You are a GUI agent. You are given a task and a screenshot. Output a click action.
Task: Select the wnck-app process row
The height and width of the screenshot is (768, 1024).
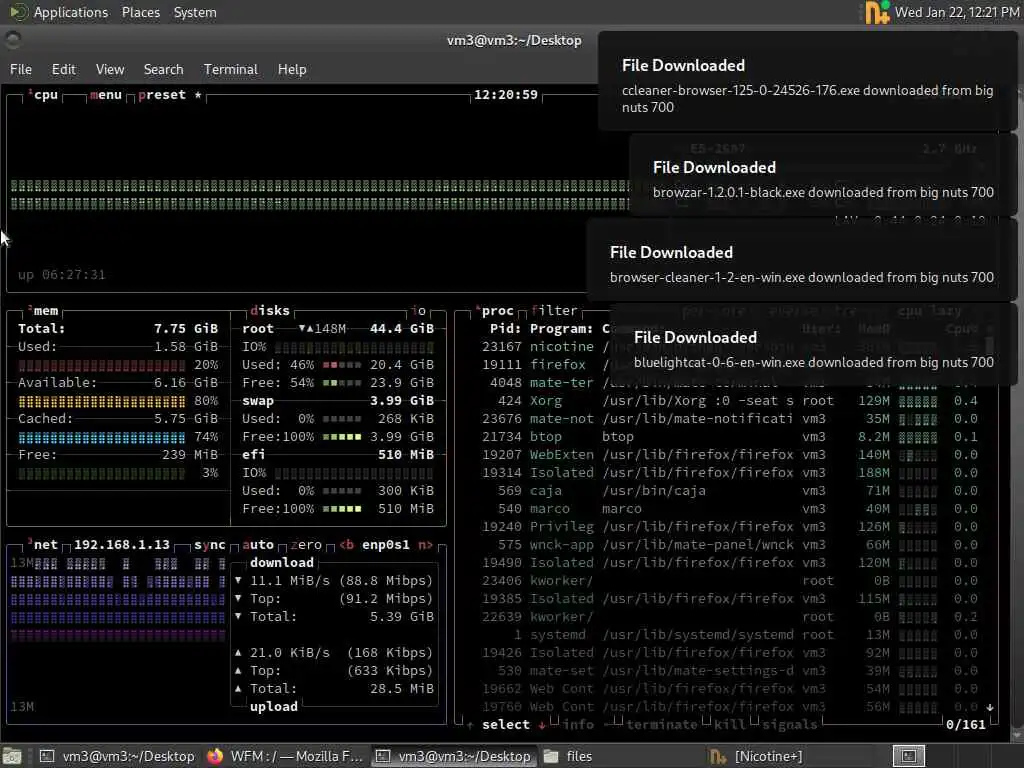coord(729,545)
